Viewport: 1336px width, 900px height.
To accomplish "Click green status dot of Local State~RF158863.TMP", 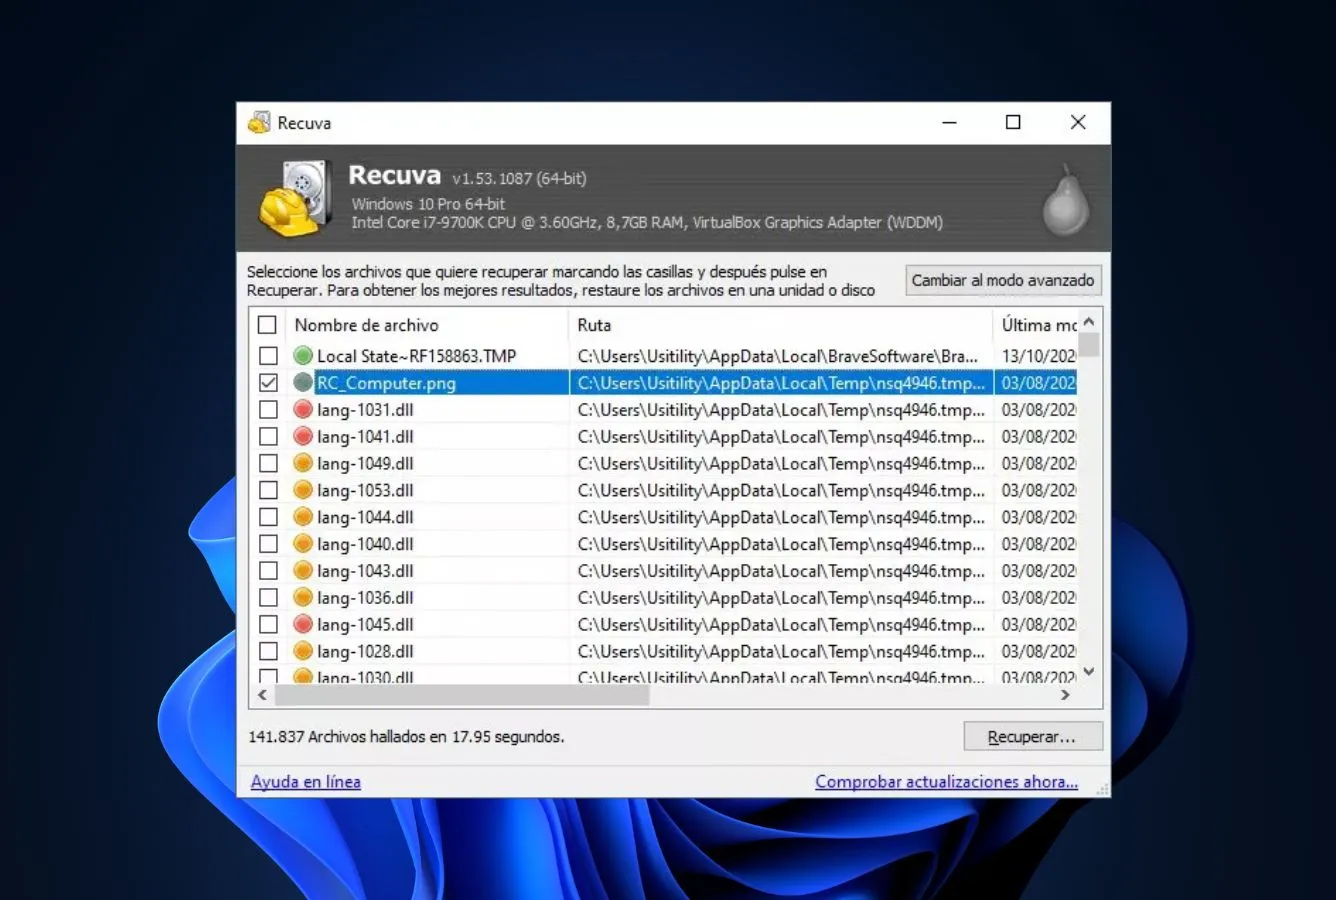I will [303, 355].
